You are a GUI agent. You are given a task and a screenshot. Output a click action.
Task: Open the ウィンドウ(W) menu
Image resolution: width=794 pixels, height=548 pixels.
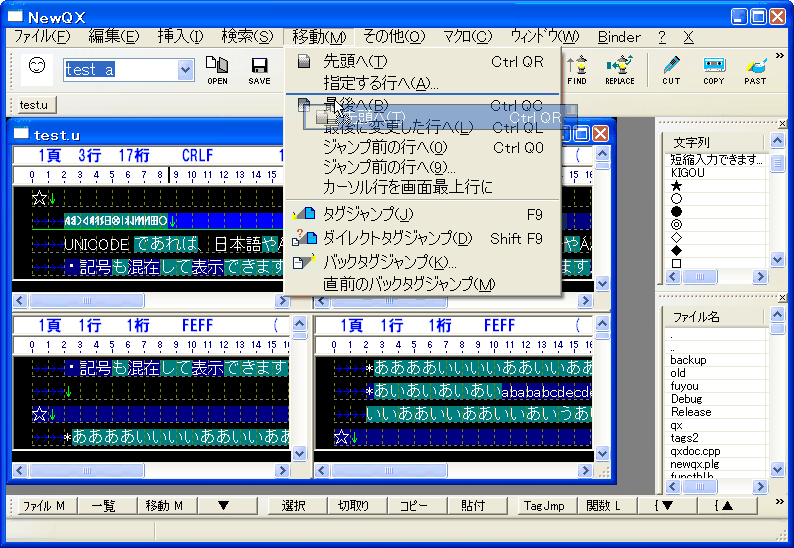pos(544,36)
